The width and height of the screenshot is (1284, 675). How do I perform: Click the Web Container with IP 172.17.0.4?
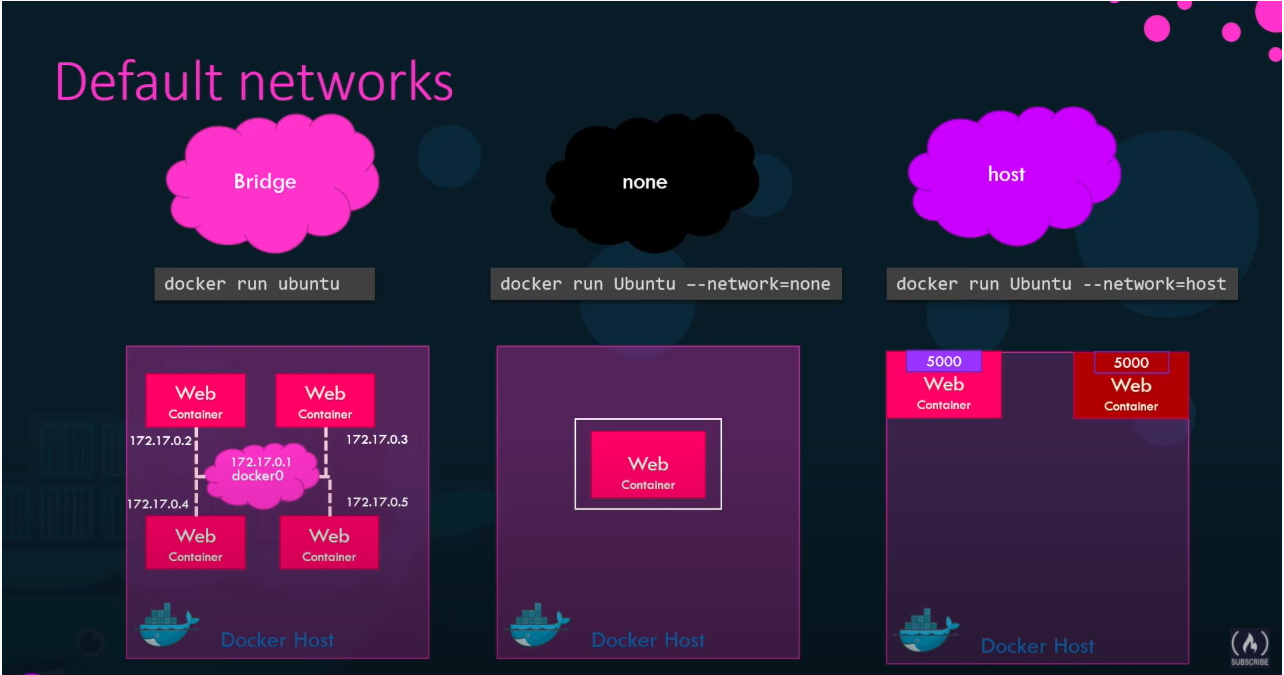point(196,544)
